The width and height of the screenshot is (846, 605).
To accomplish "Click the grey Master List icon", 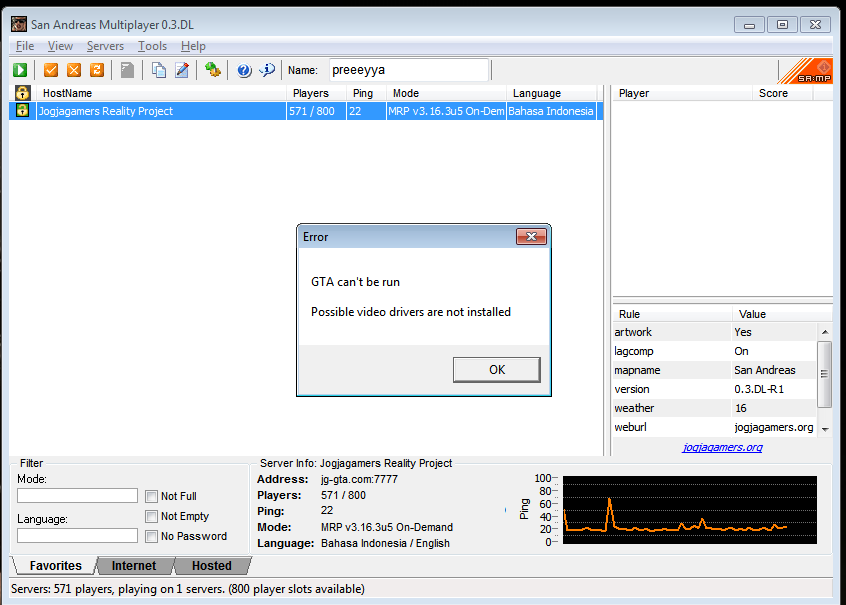I will click(127, 70).
